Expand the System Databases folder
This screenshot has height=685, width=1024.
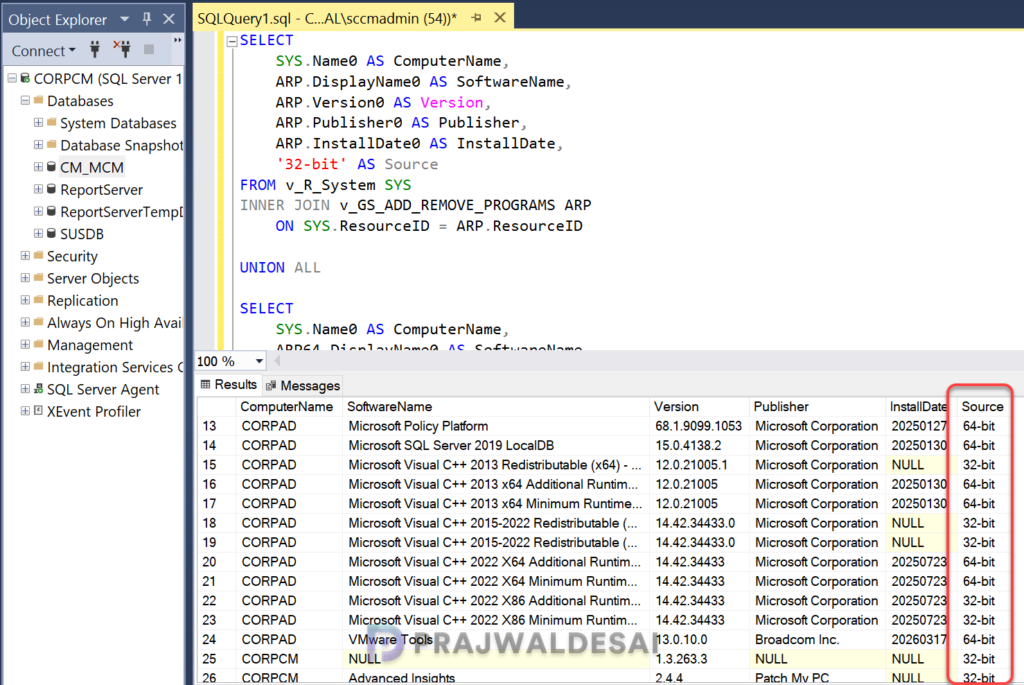coord(39,123)
